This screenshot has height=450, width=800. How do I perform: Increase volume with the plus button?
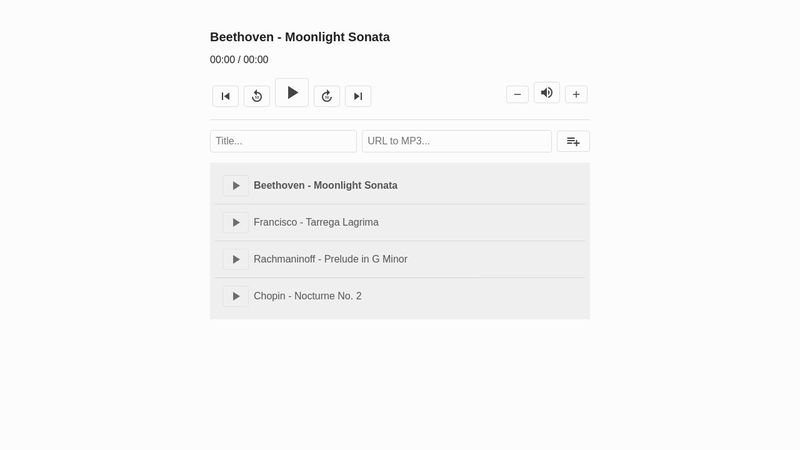click(x=576, y=95)
